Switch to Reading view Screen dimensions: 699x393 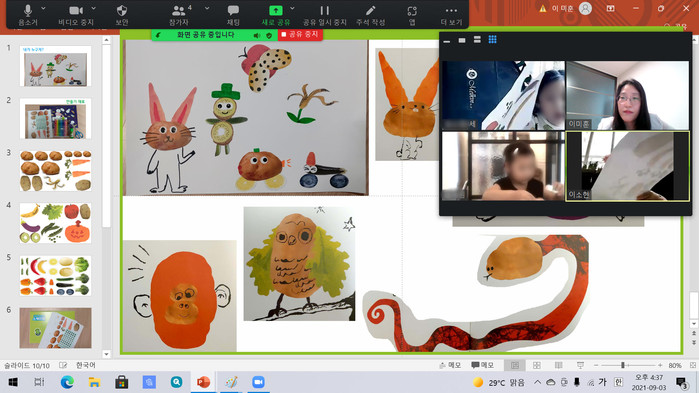(559, 365)
